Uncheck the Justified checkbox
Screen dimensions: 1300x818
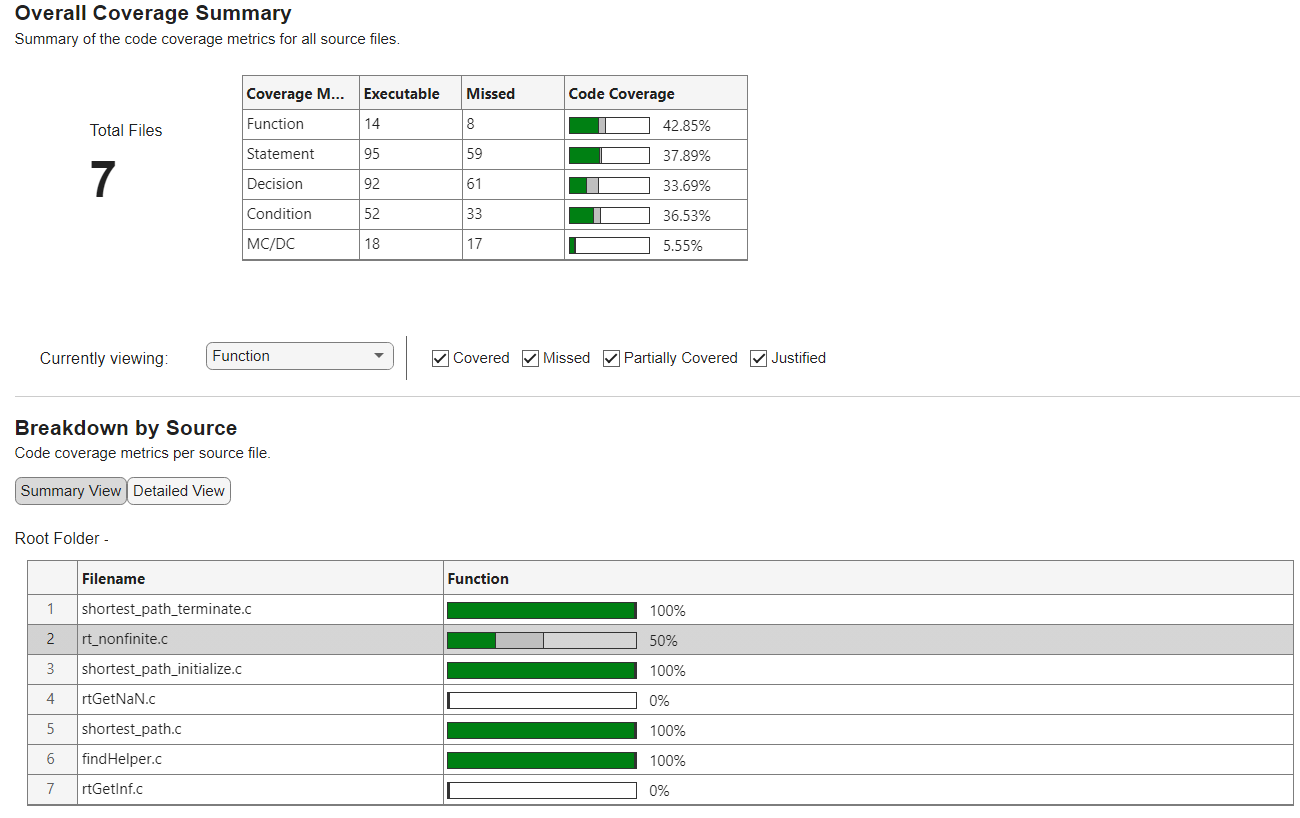758,358
